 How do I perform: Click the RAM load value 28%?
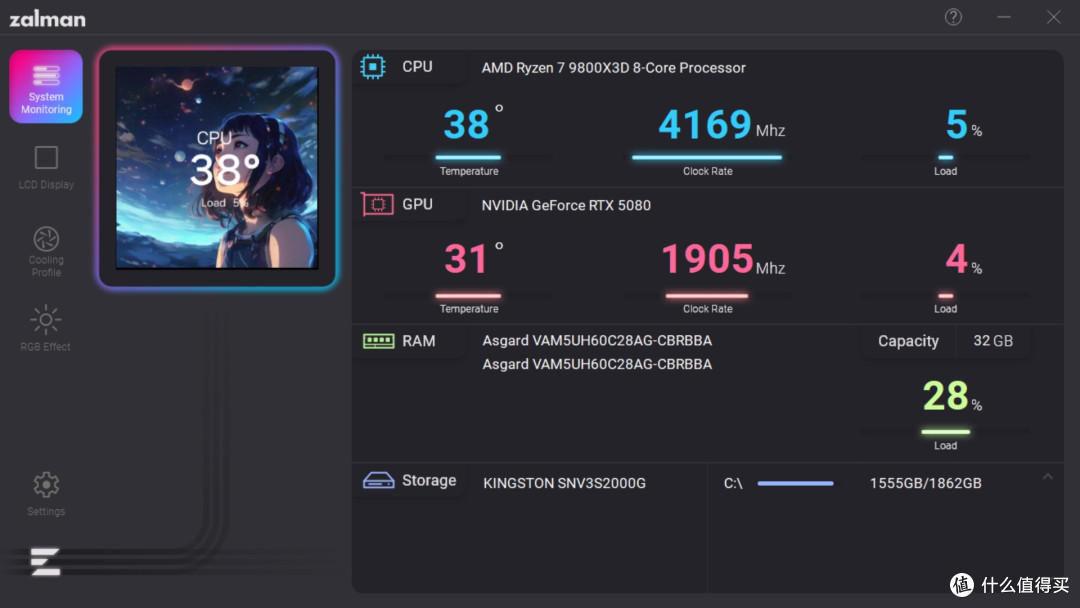(953, 396)
